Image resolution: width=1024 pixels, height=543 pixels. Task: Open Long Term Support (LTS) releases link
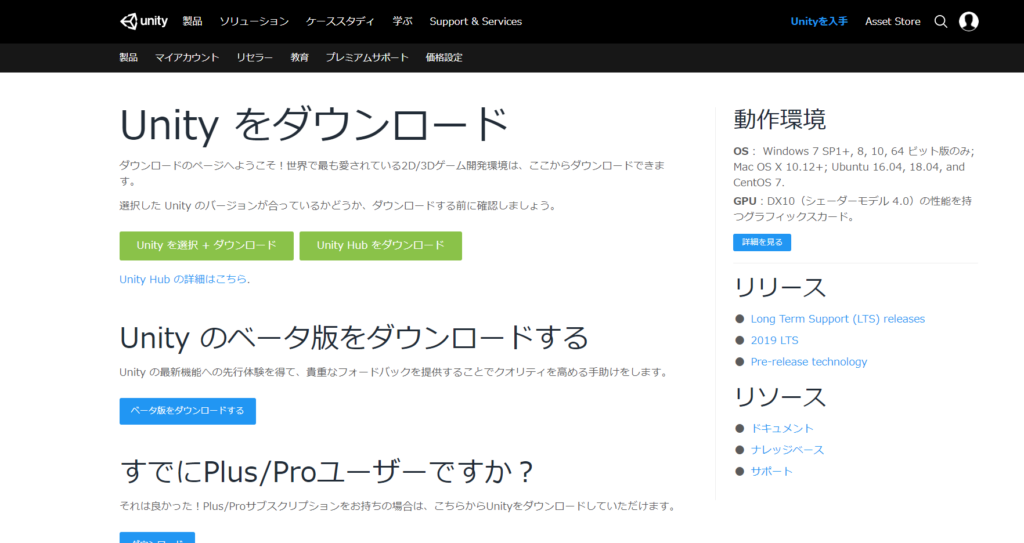(x=838, y=319)
